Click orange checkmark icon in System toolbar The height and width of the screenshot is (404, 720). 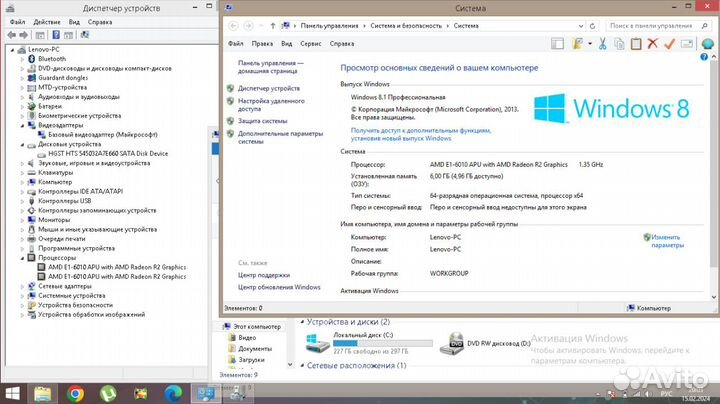[x=669, y=44]
